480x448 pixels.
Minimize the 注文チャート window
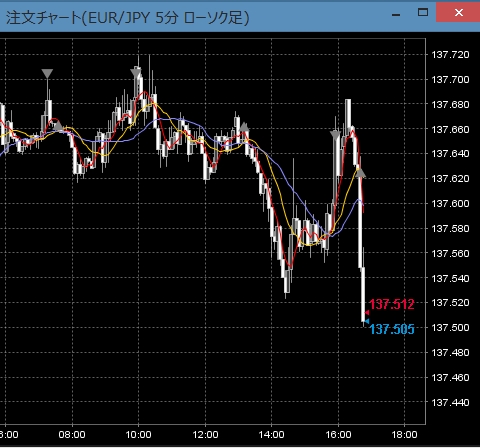pos(396,15)
